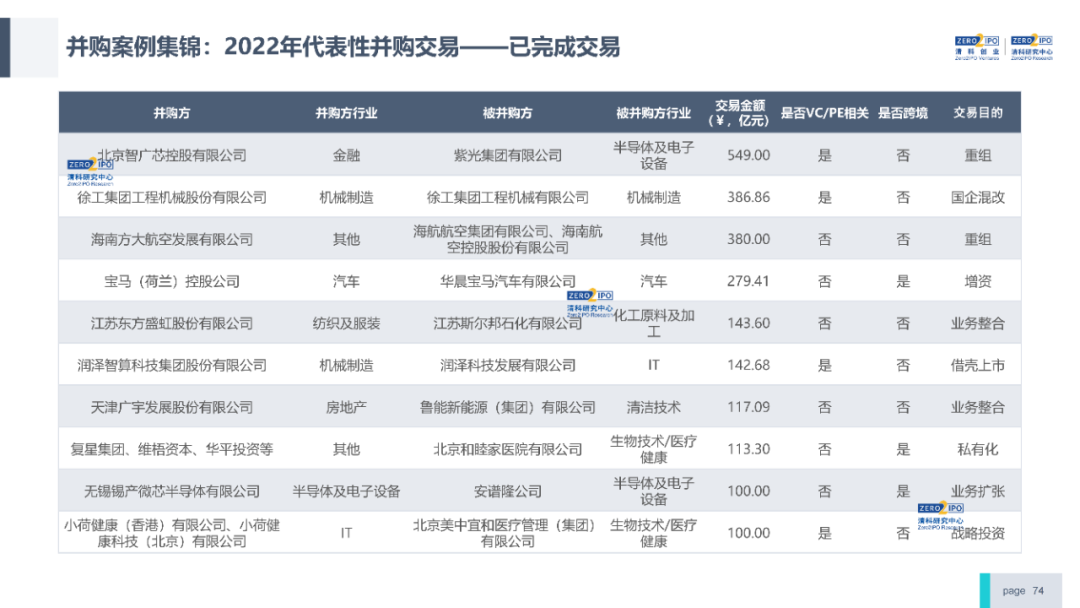The image size is (1080, 608).
Task: Click the 国企混改 purpose cell
Action: click(x=977, y=198)
